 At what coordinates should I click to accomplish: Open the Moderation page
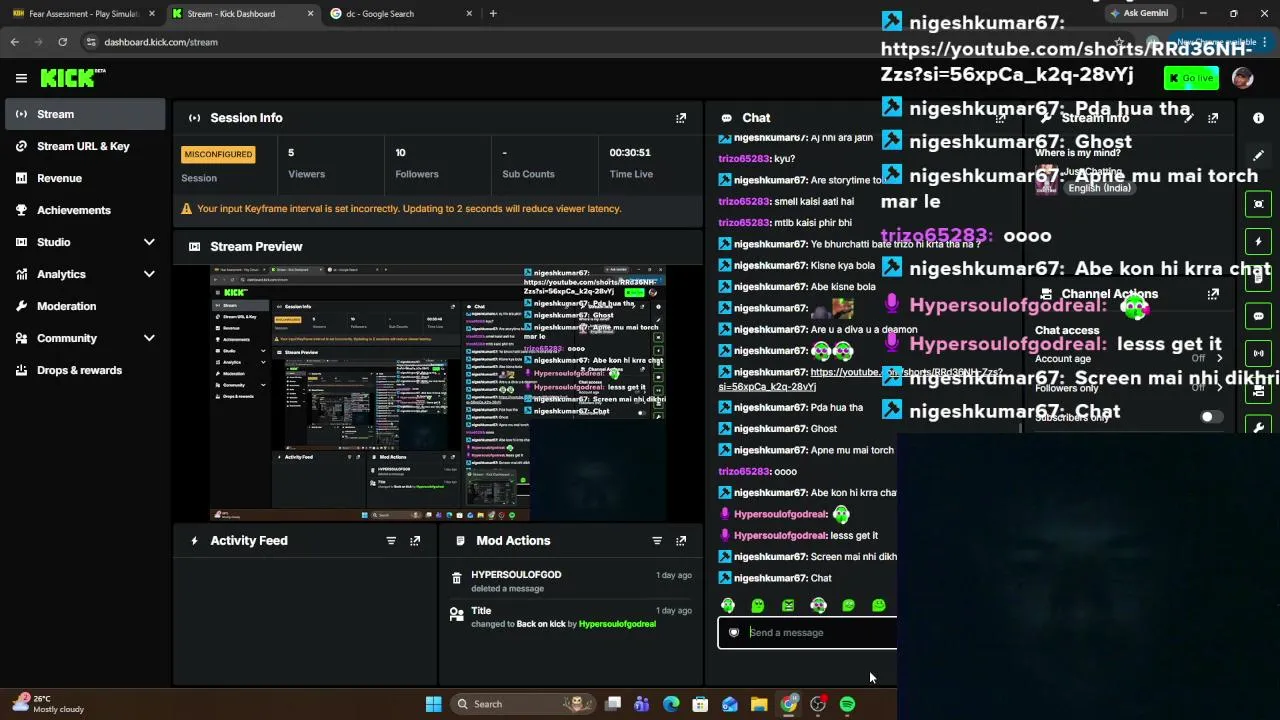point(85,306)
